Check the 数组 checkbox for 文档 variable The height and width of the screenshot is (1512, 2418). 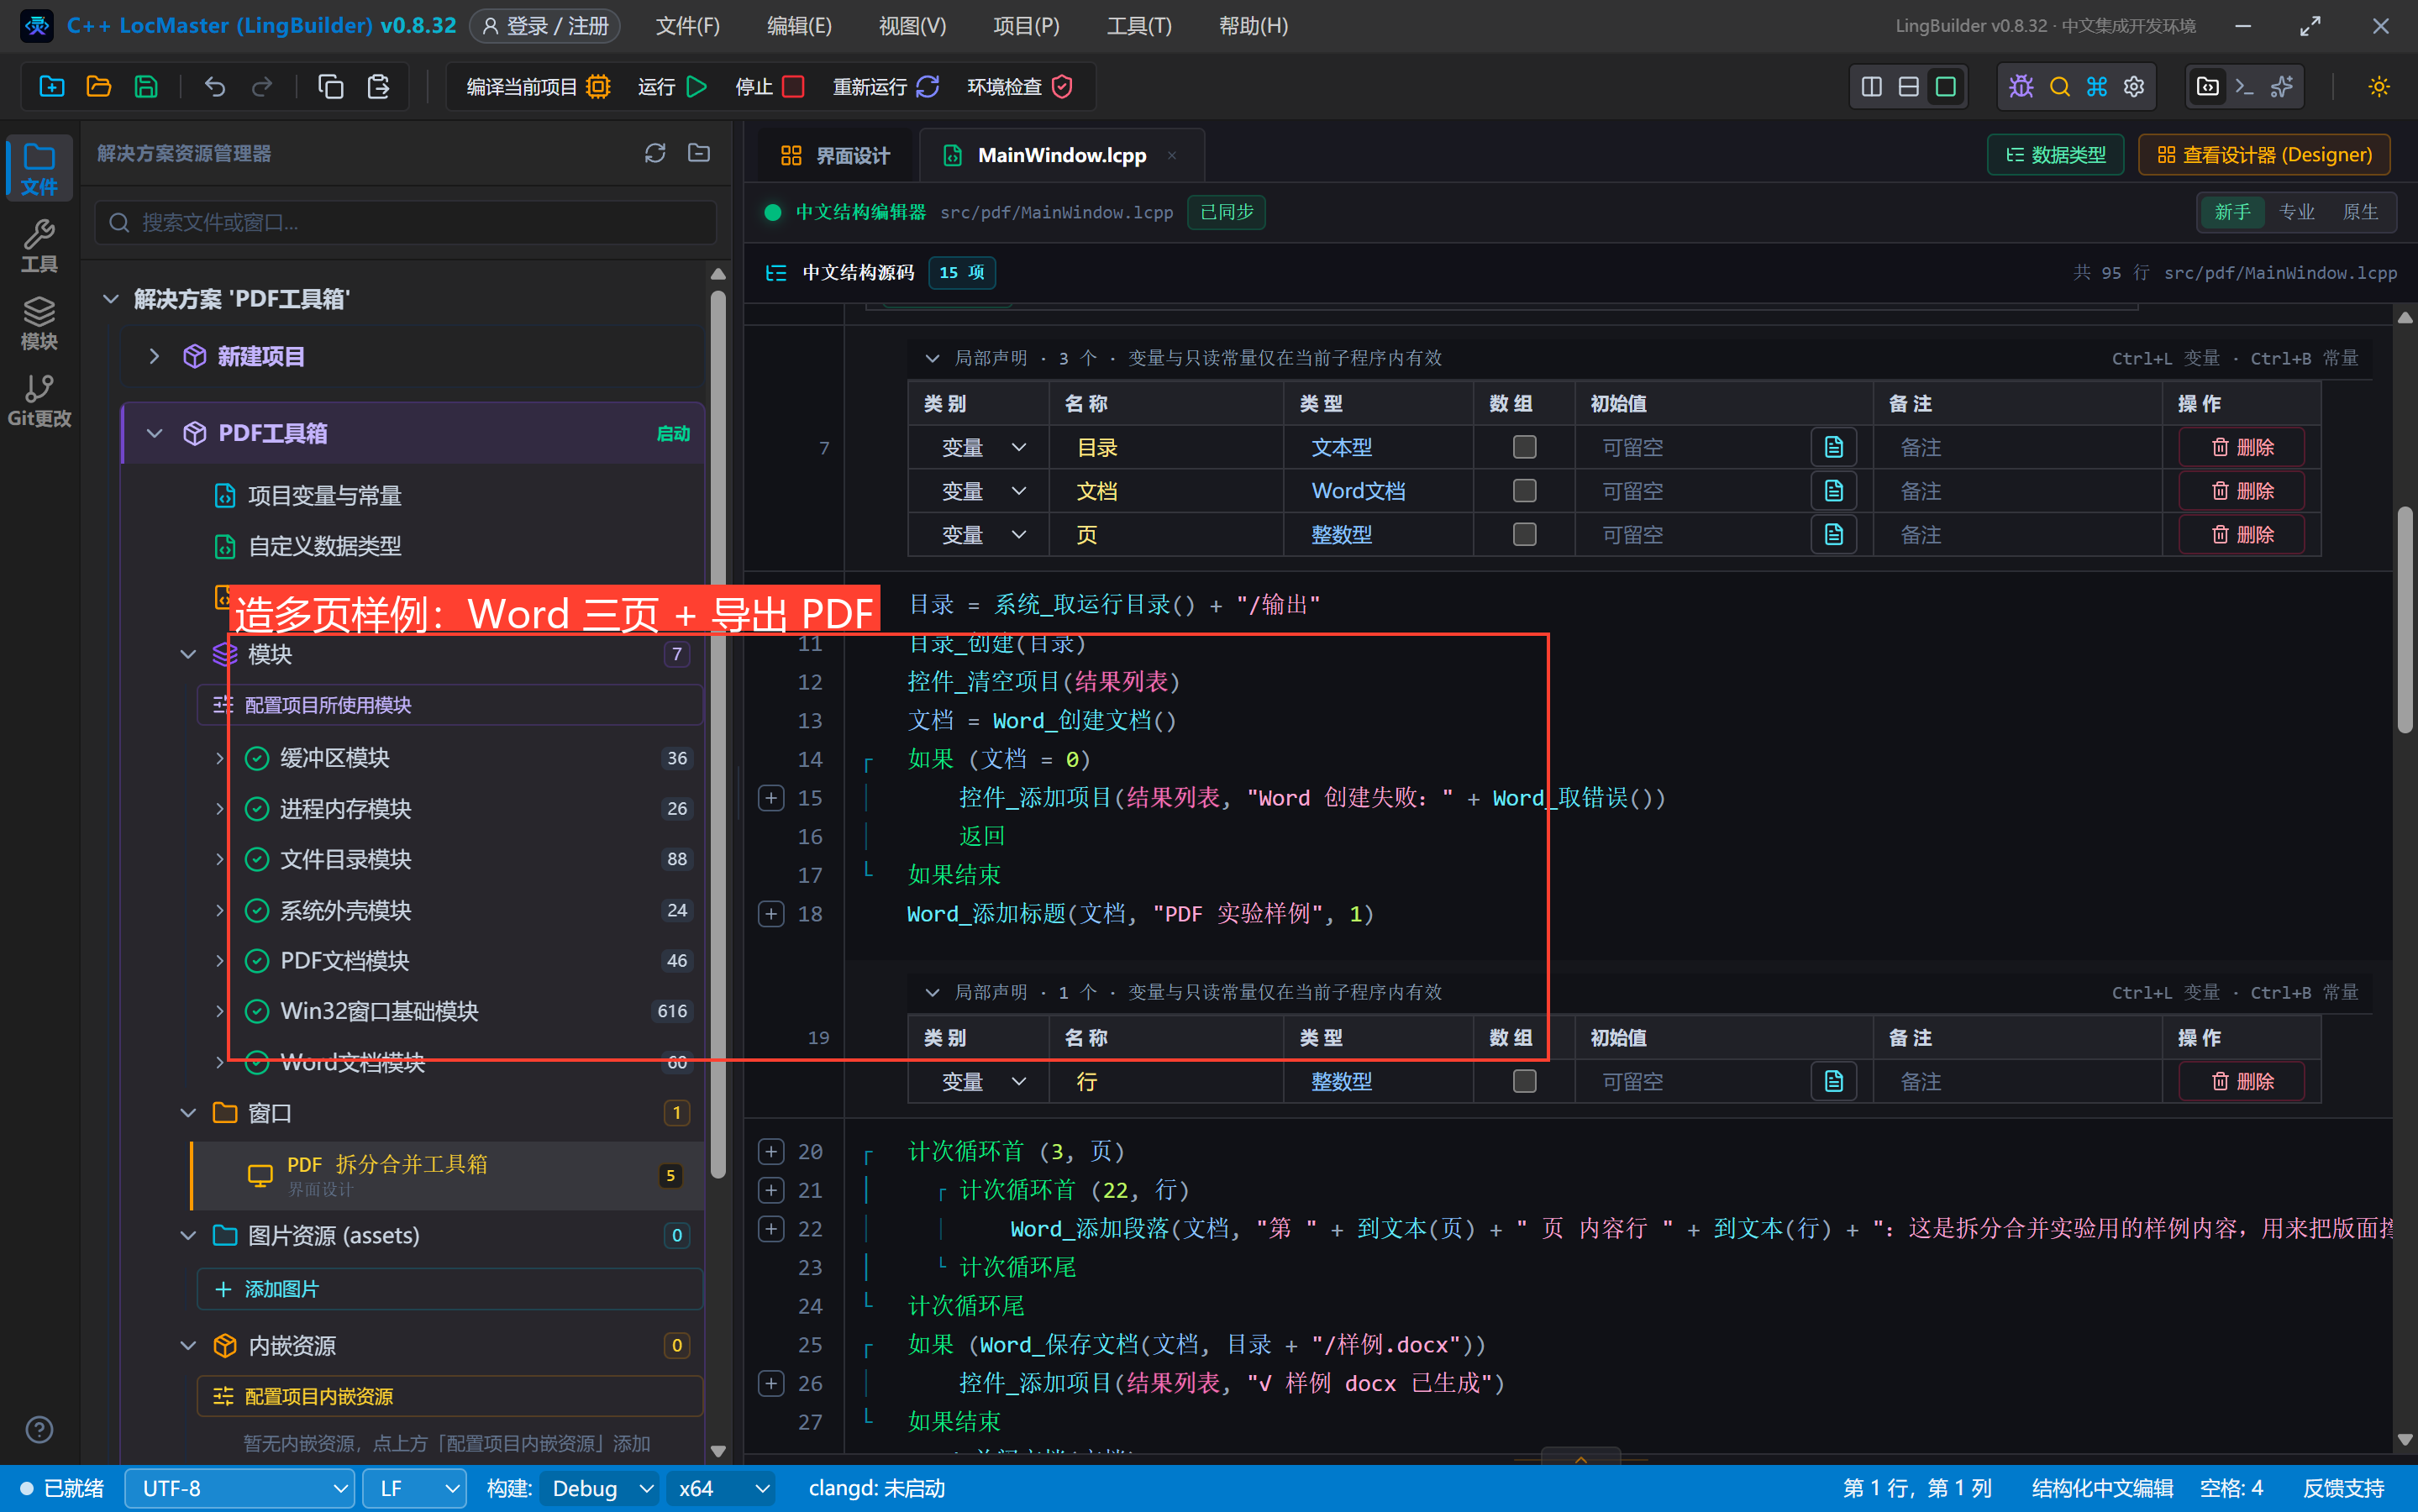1524,491
